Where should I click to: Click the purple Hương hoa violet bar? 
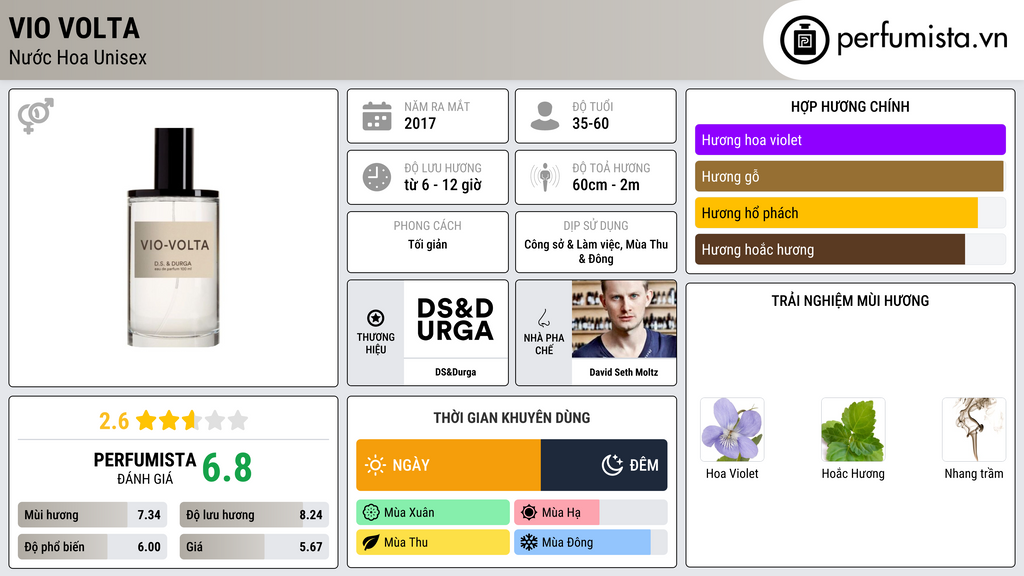850,140
